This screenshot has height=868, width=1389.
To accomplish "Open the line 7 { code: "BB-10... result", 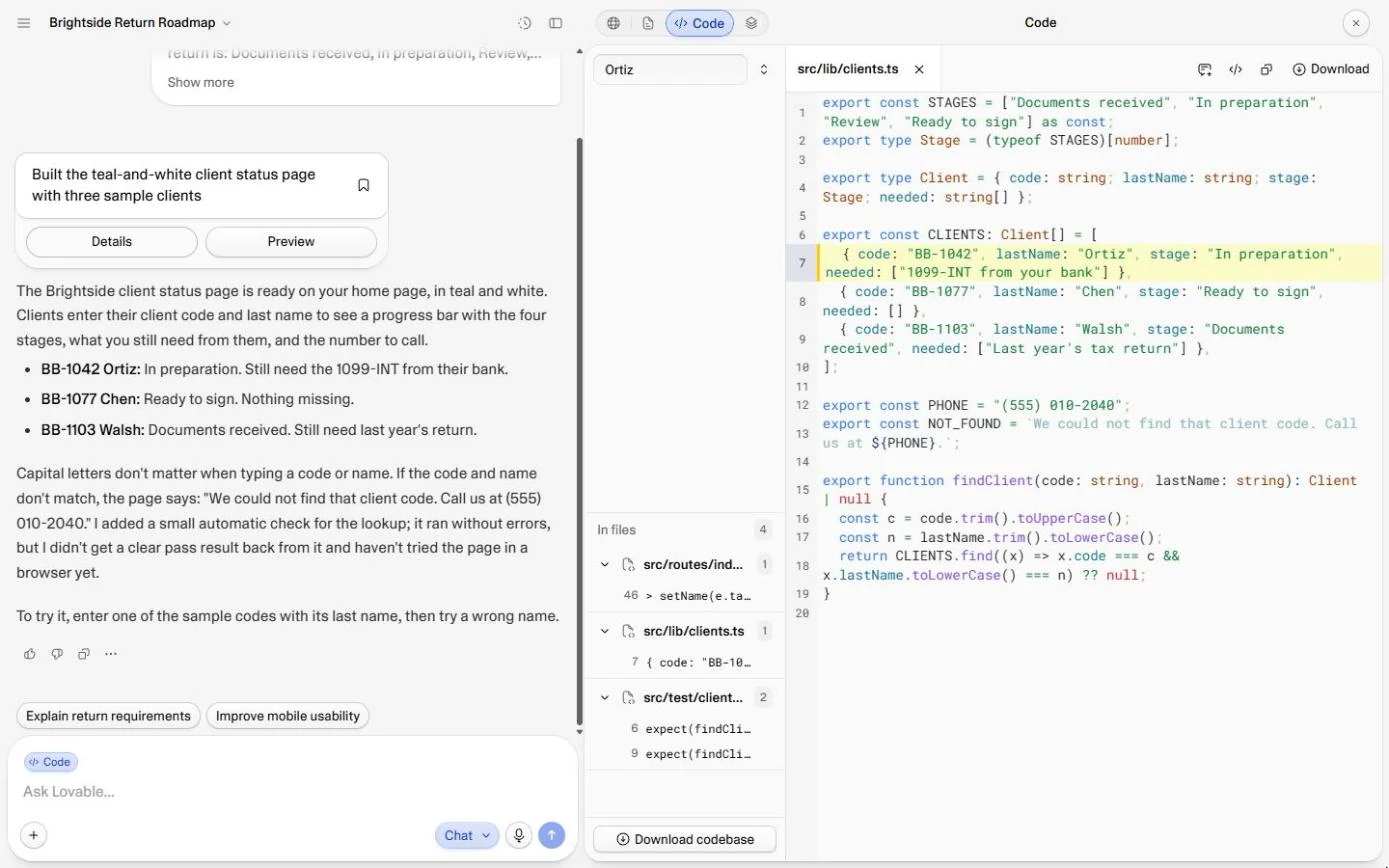I will [x=685, y=662].
